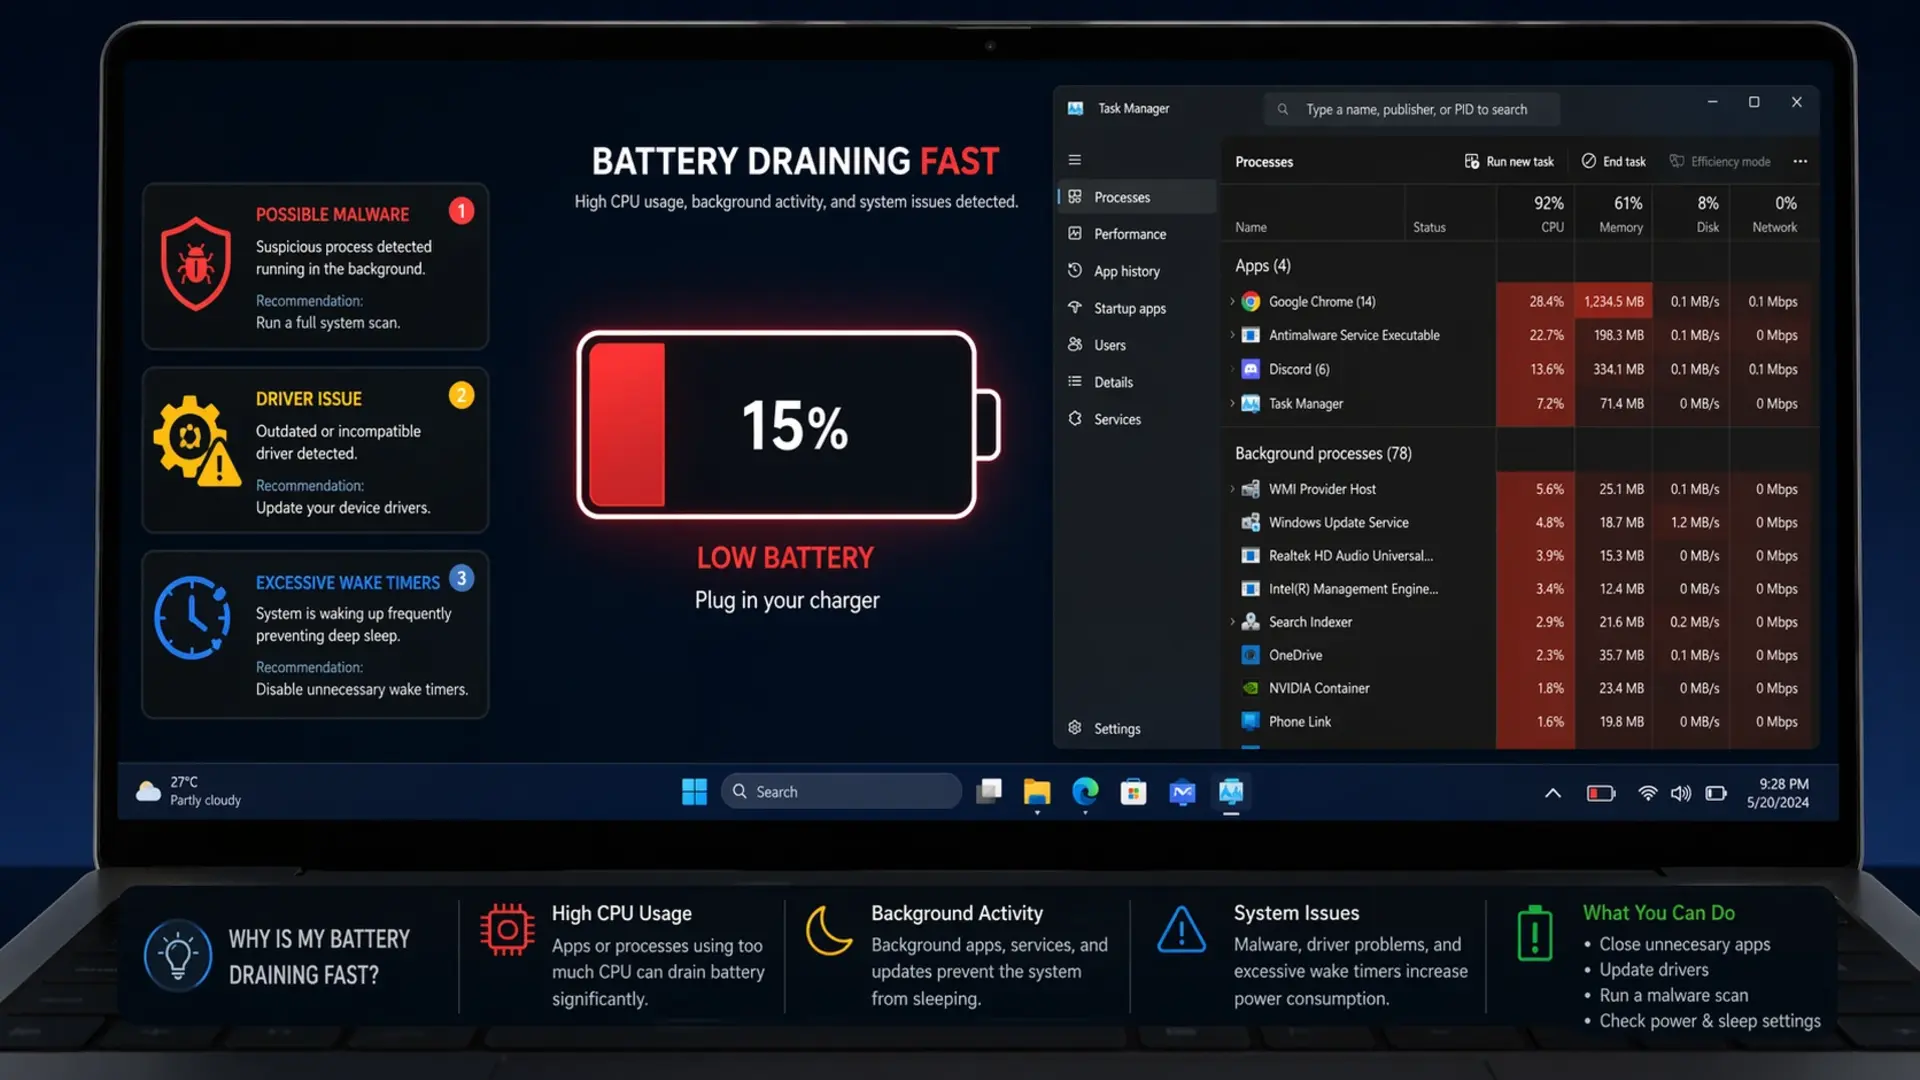Open Startup apps in Task Manager

click(1126, 308)
